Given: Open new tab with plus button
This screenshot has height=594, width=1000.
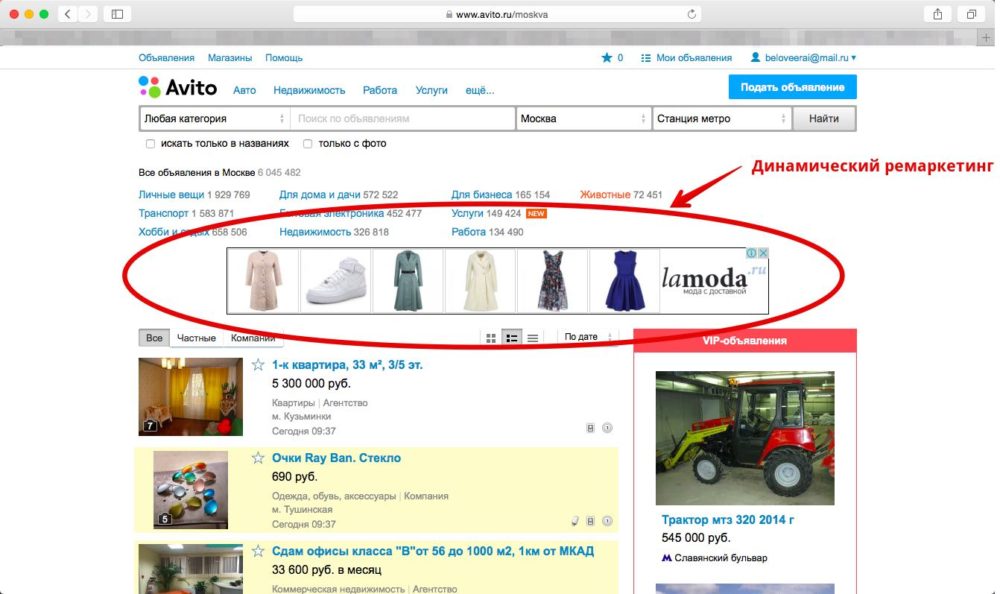Looking at the screenshot, I should (986, 38).
